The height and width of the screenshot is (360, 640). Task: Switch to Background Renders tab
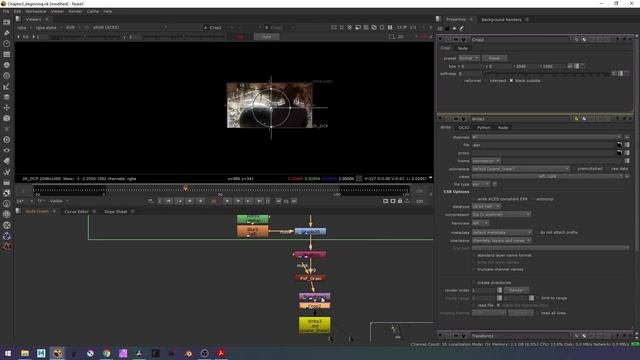click(x=501, y=19)
